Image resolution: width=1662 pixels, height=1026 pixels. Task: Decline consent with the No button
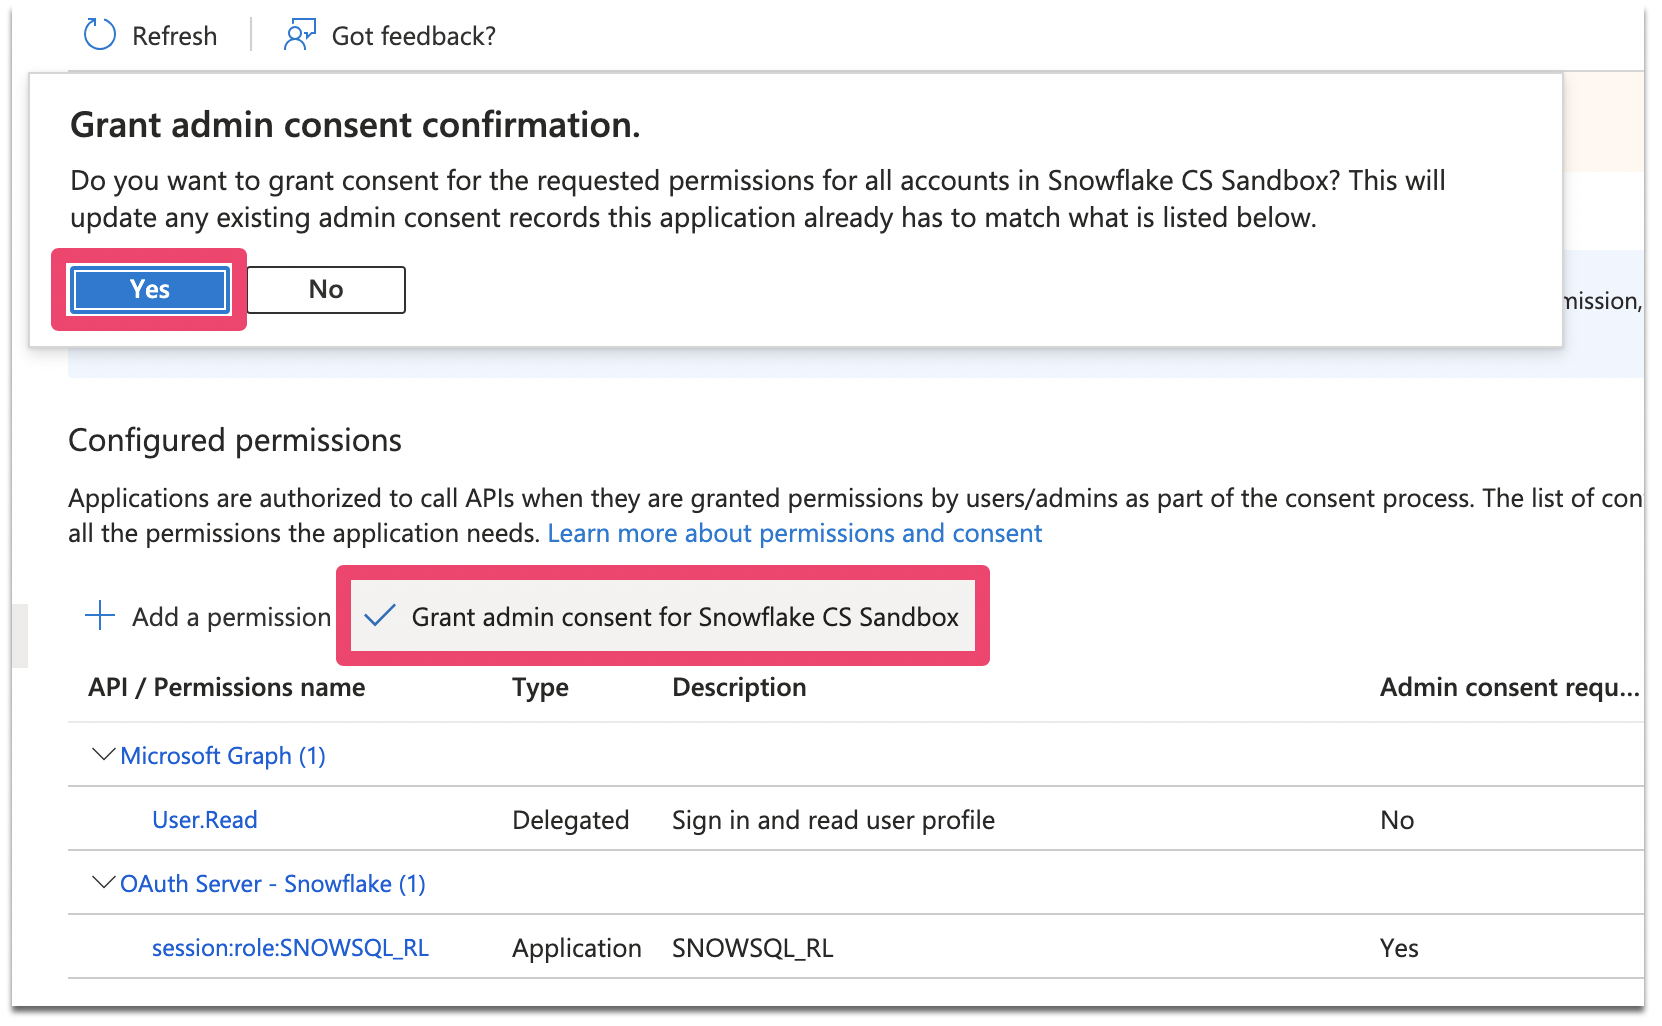326,290
